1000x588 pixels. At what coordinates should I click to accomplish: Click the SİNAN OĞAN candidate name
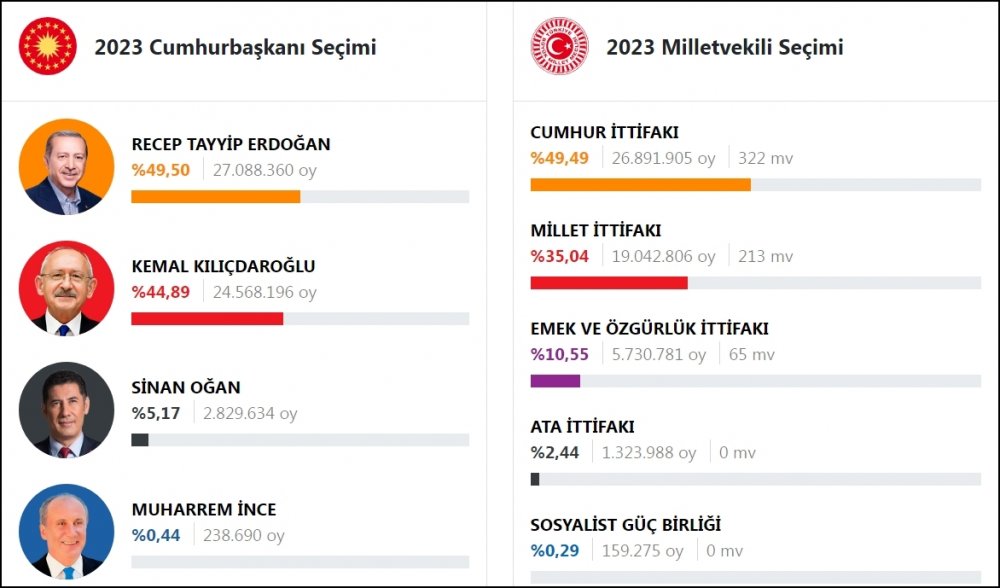point(186,387)
